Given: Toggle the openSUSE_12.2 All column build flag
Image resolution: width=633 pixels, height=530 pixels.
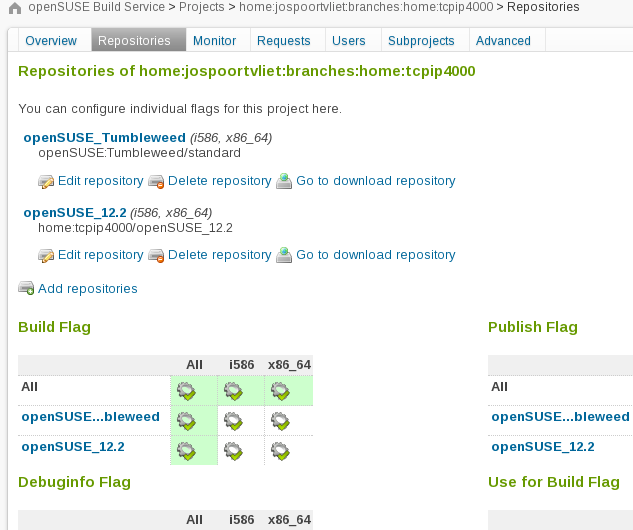Looking at the screenshot, I should [x=186, y=451].
